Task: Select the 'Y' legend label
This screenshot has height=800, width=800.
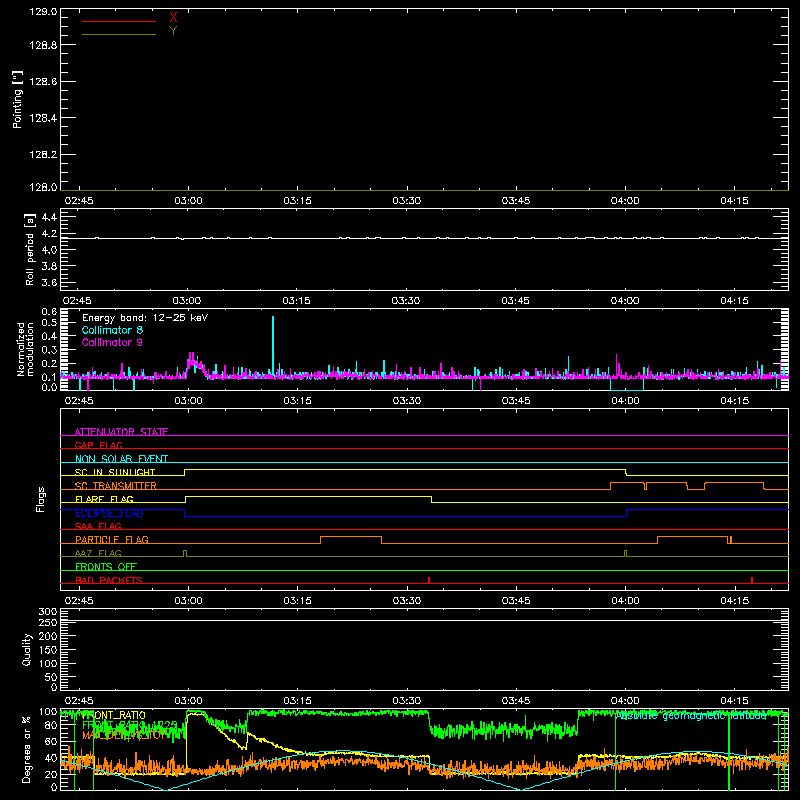Action: (x=173, y=31)
